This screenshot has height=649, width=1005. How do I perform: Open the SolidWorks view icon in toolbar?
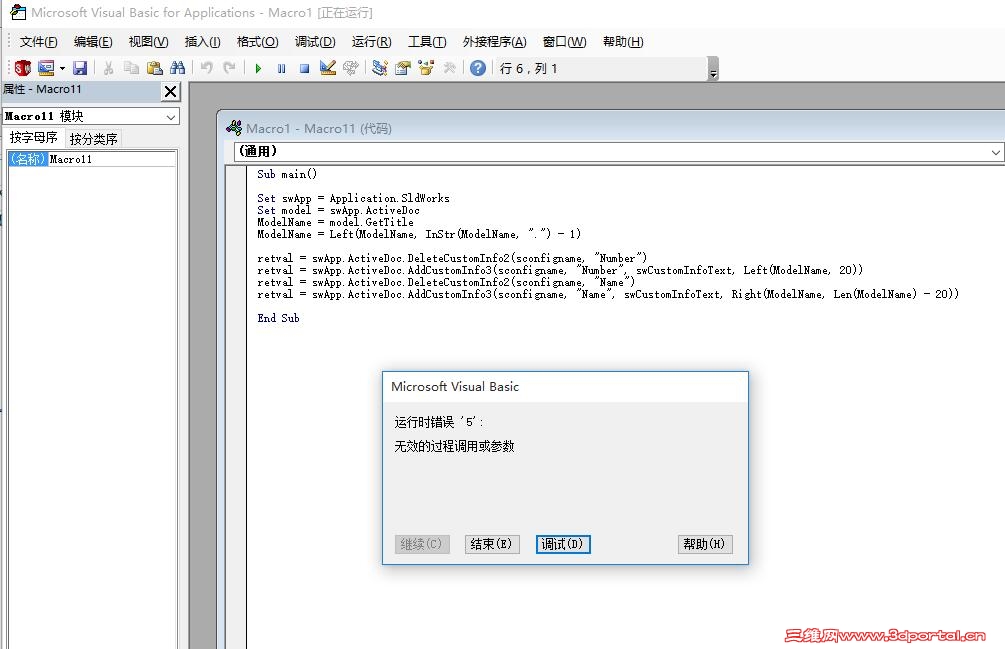point(23,68)
